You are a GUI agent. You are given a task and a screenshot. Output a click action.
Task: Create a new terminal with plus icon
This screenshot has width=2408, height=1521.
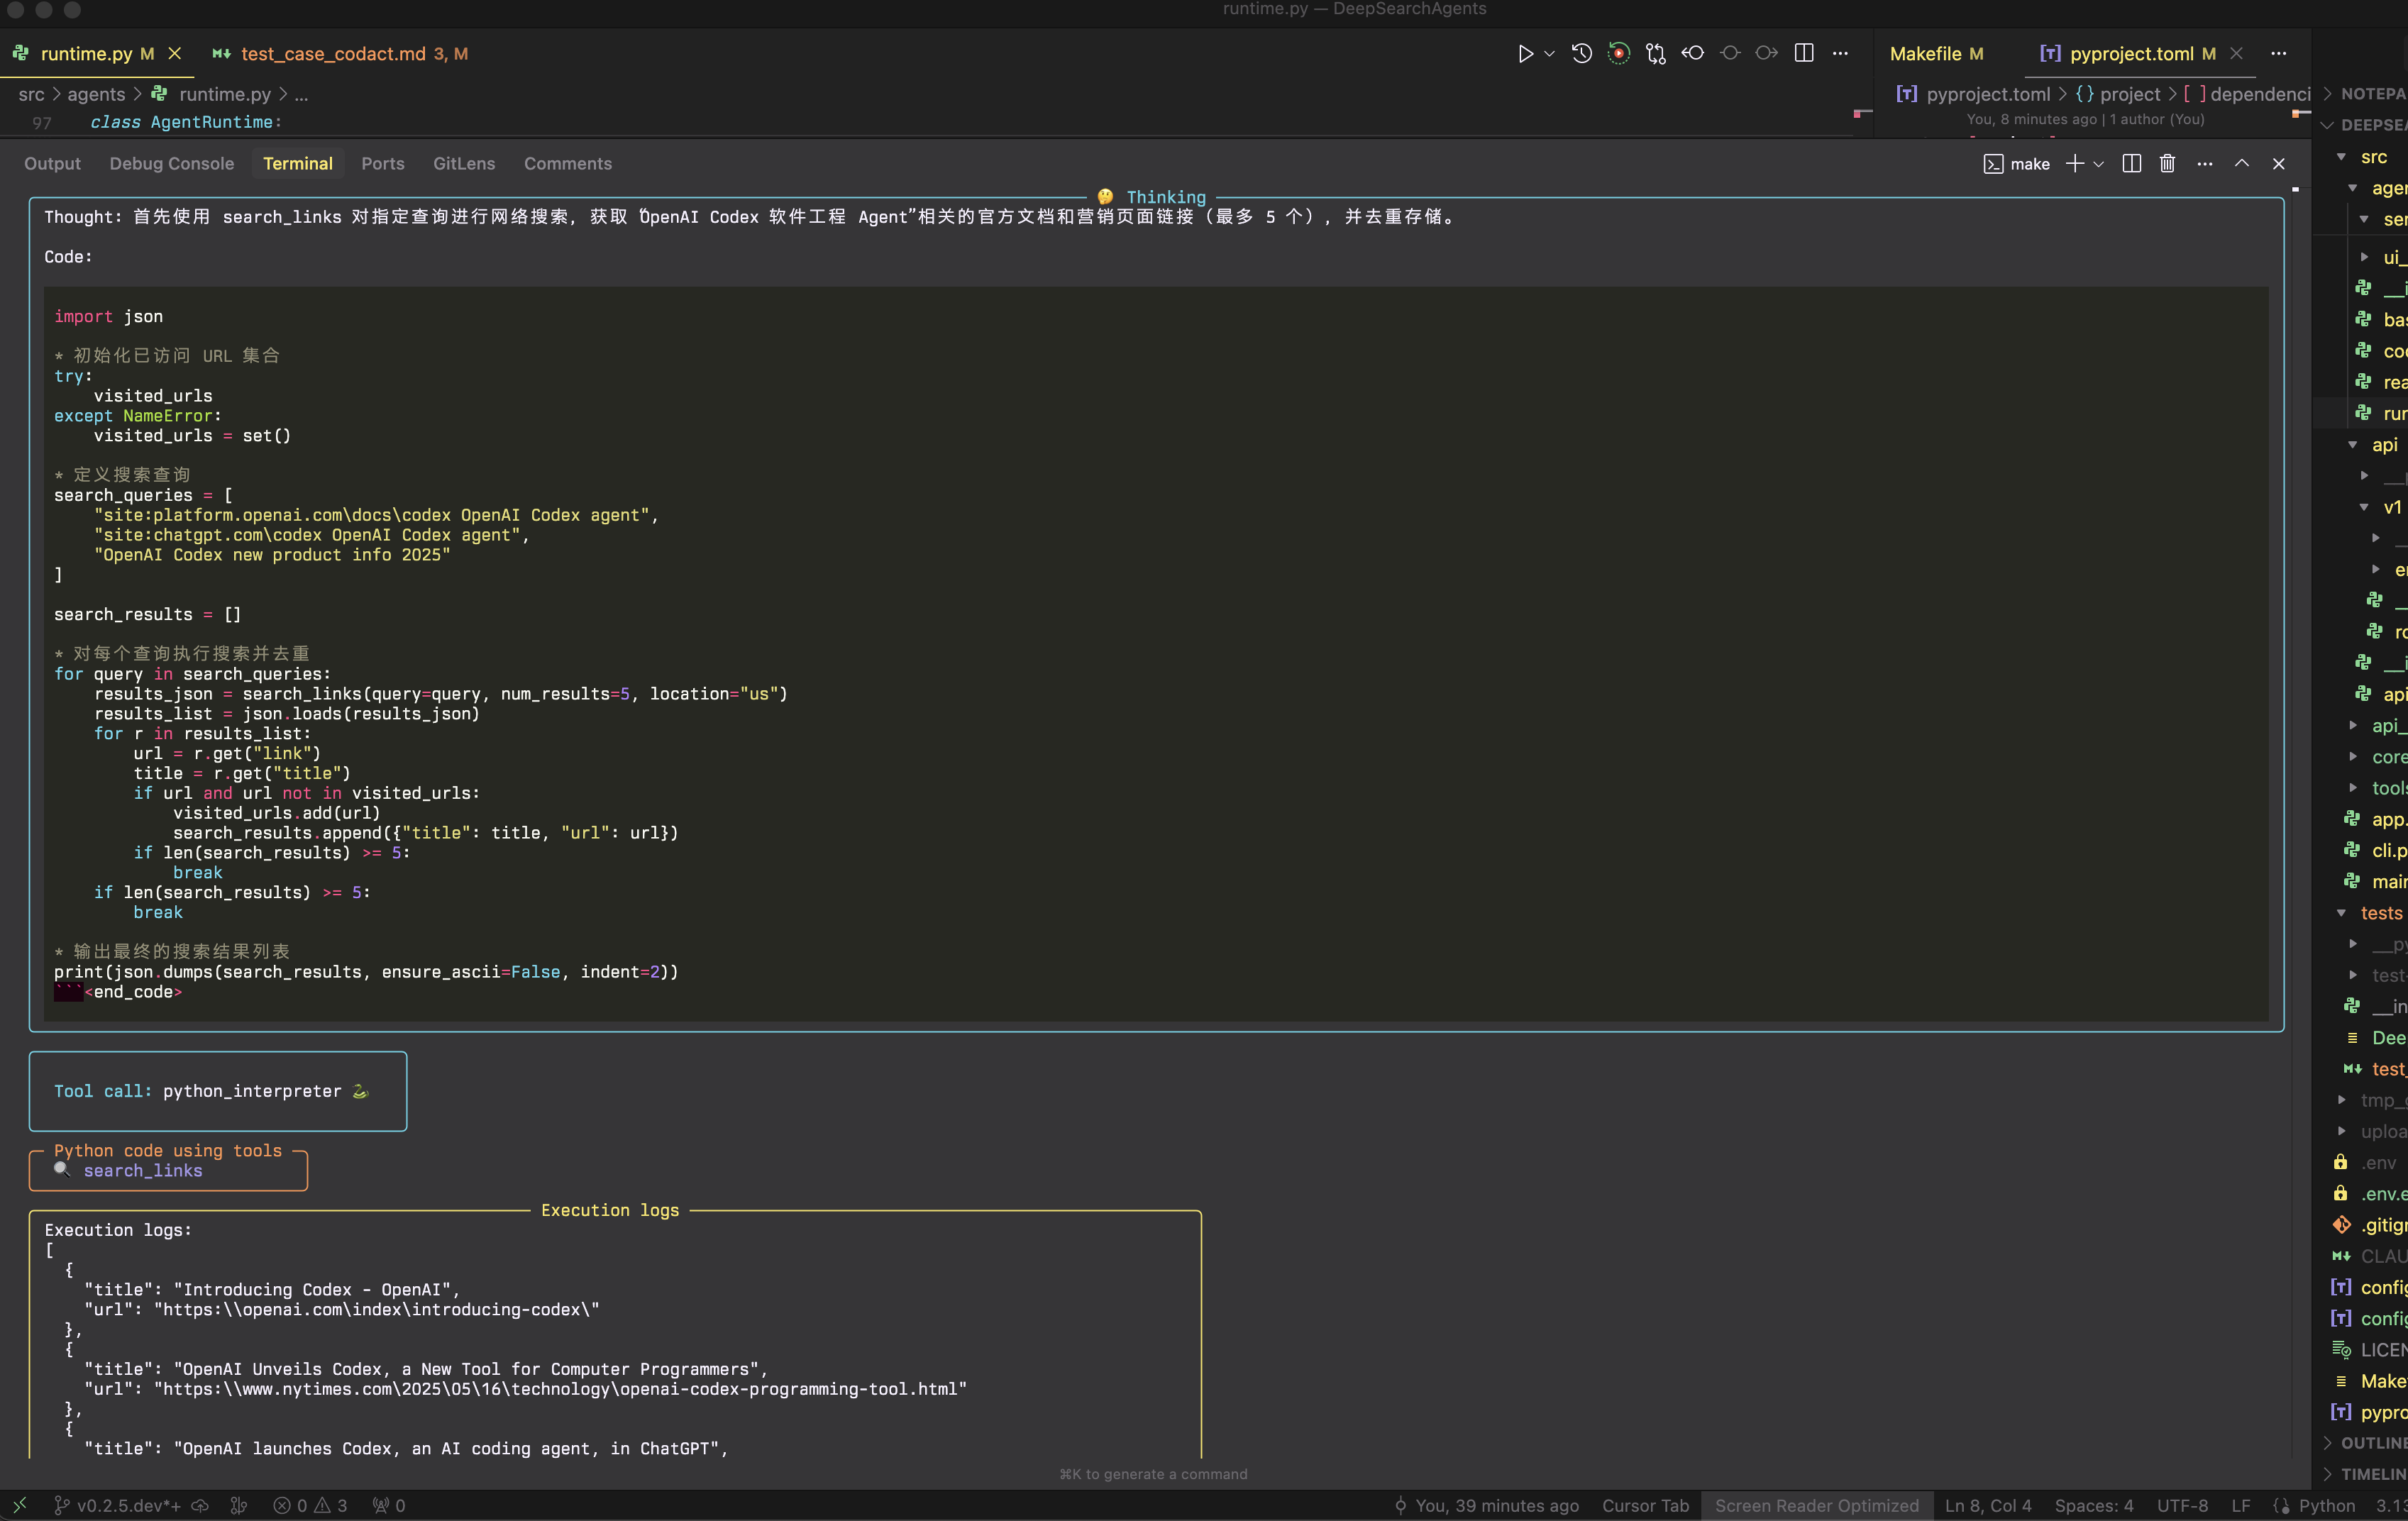(2074, 164)
